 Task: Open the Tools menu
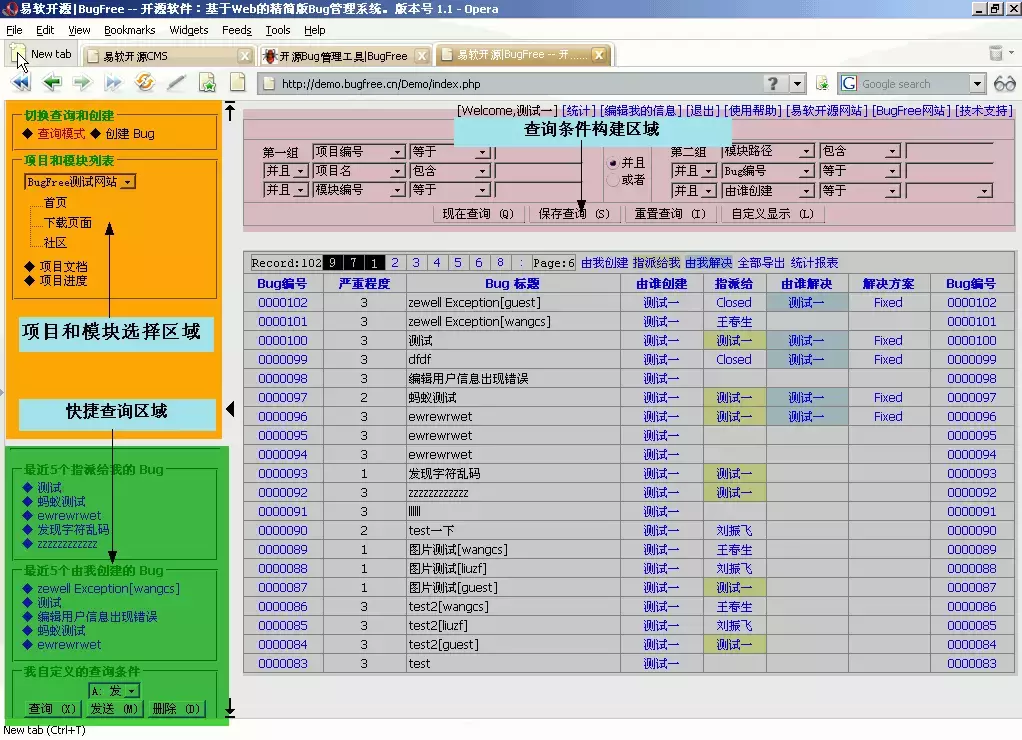278,30
